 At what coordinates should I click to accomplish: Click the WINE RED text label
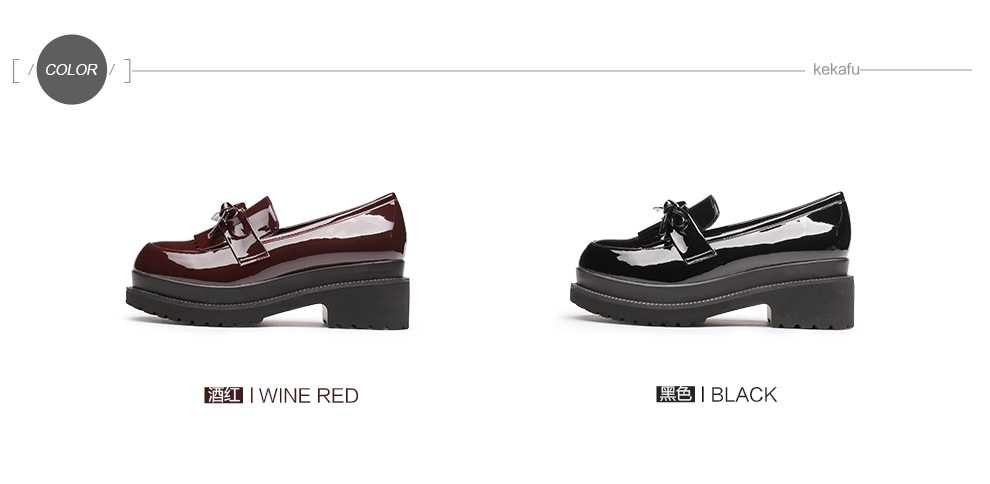point(309,396)
